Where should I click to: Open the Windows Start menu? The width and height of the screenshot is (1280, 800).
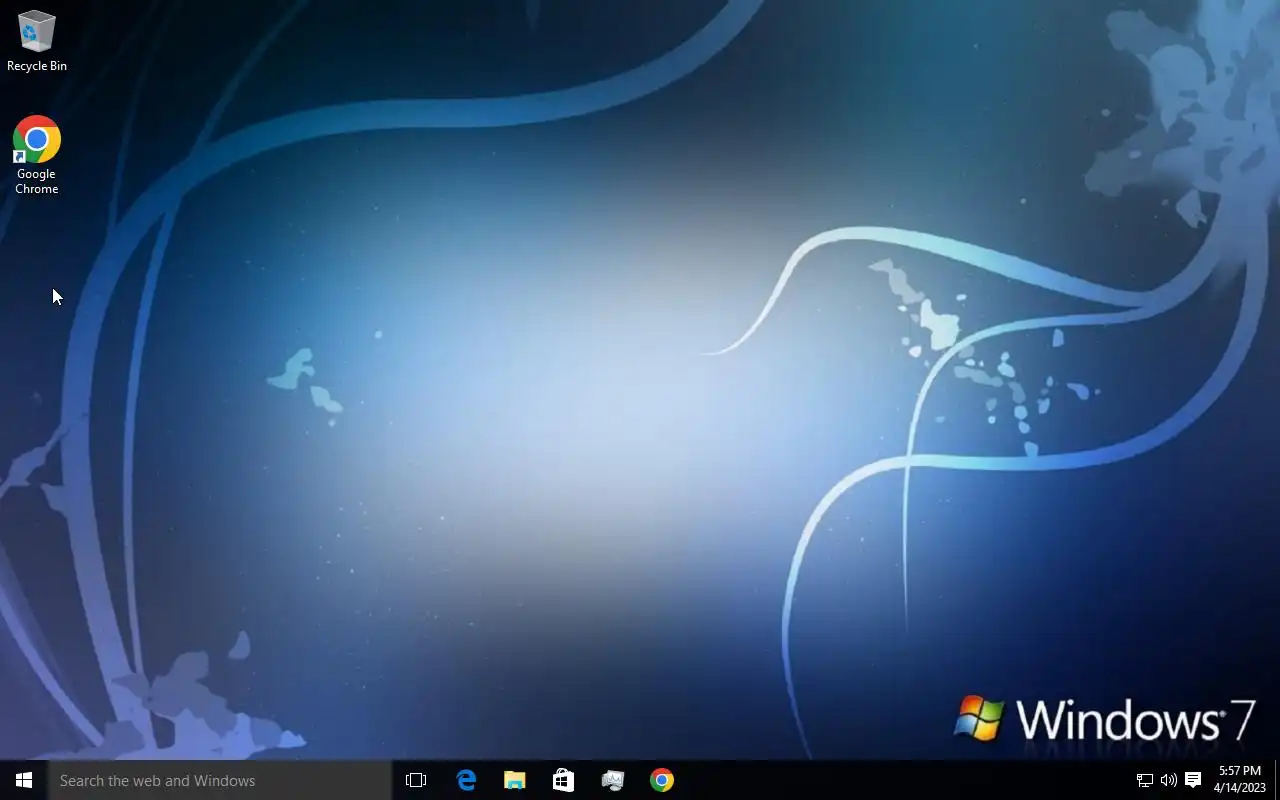pyautogui.click(x=24, y=780)
